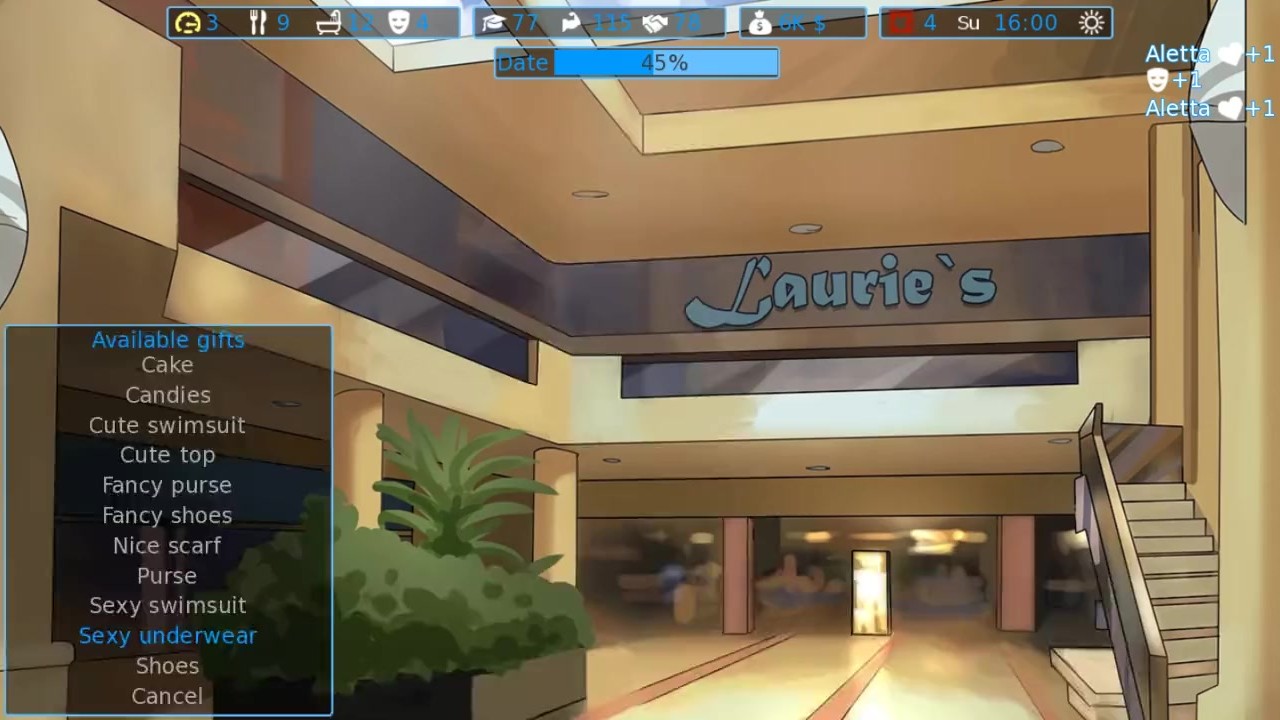This screenshot has width=1280, height=720.
Task: Click the Date progress bar
Action: coord(637,63)
